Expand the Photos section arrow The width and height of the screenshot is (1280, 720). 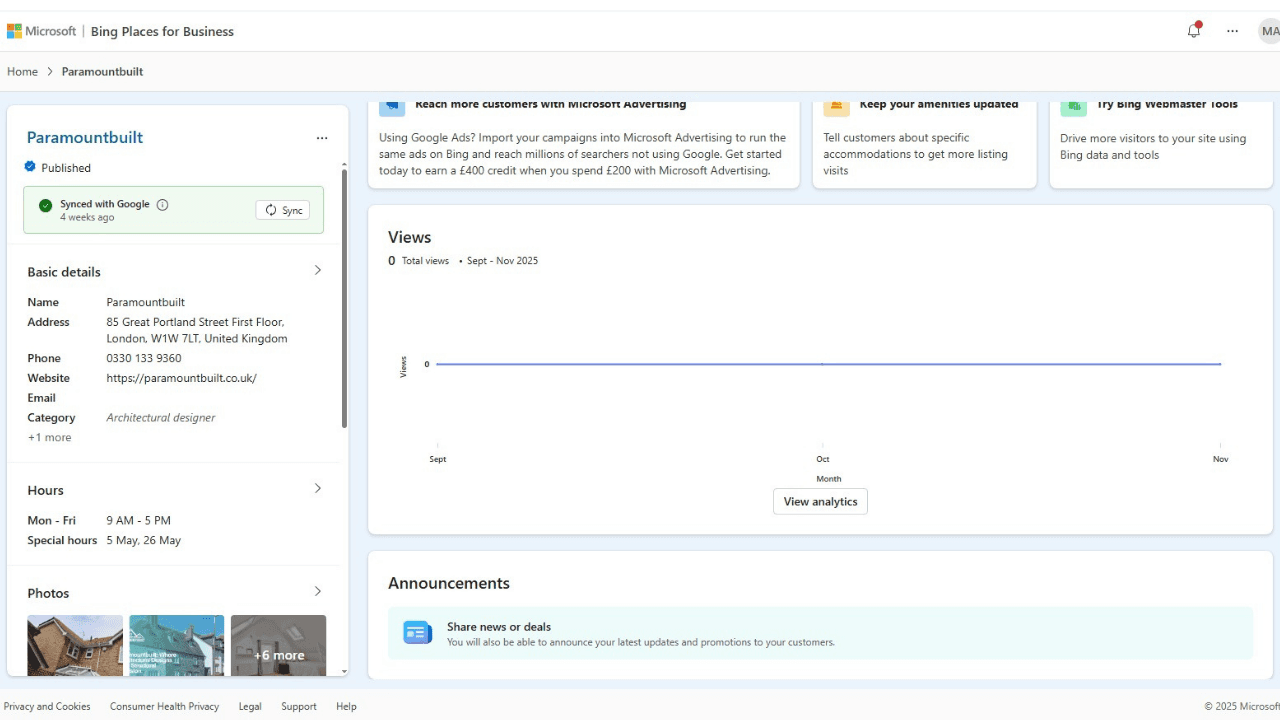tap(318, 591)
